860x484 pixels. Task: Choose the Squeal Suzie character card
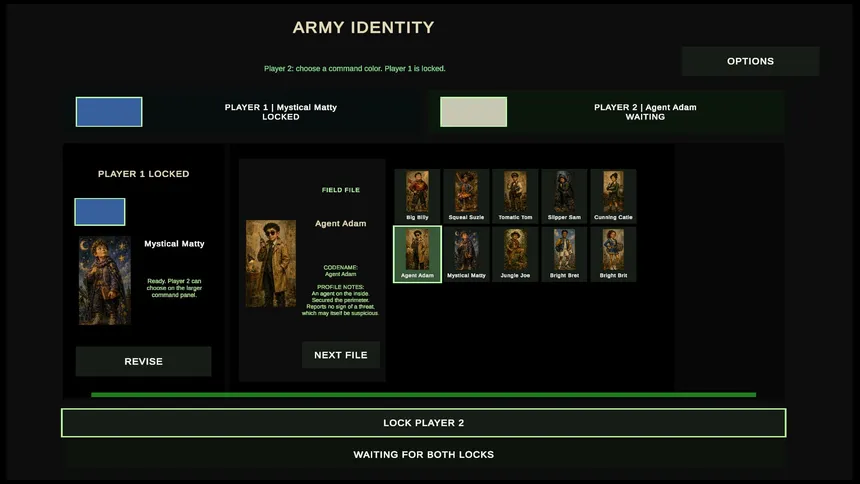click(x=466, y=196)
